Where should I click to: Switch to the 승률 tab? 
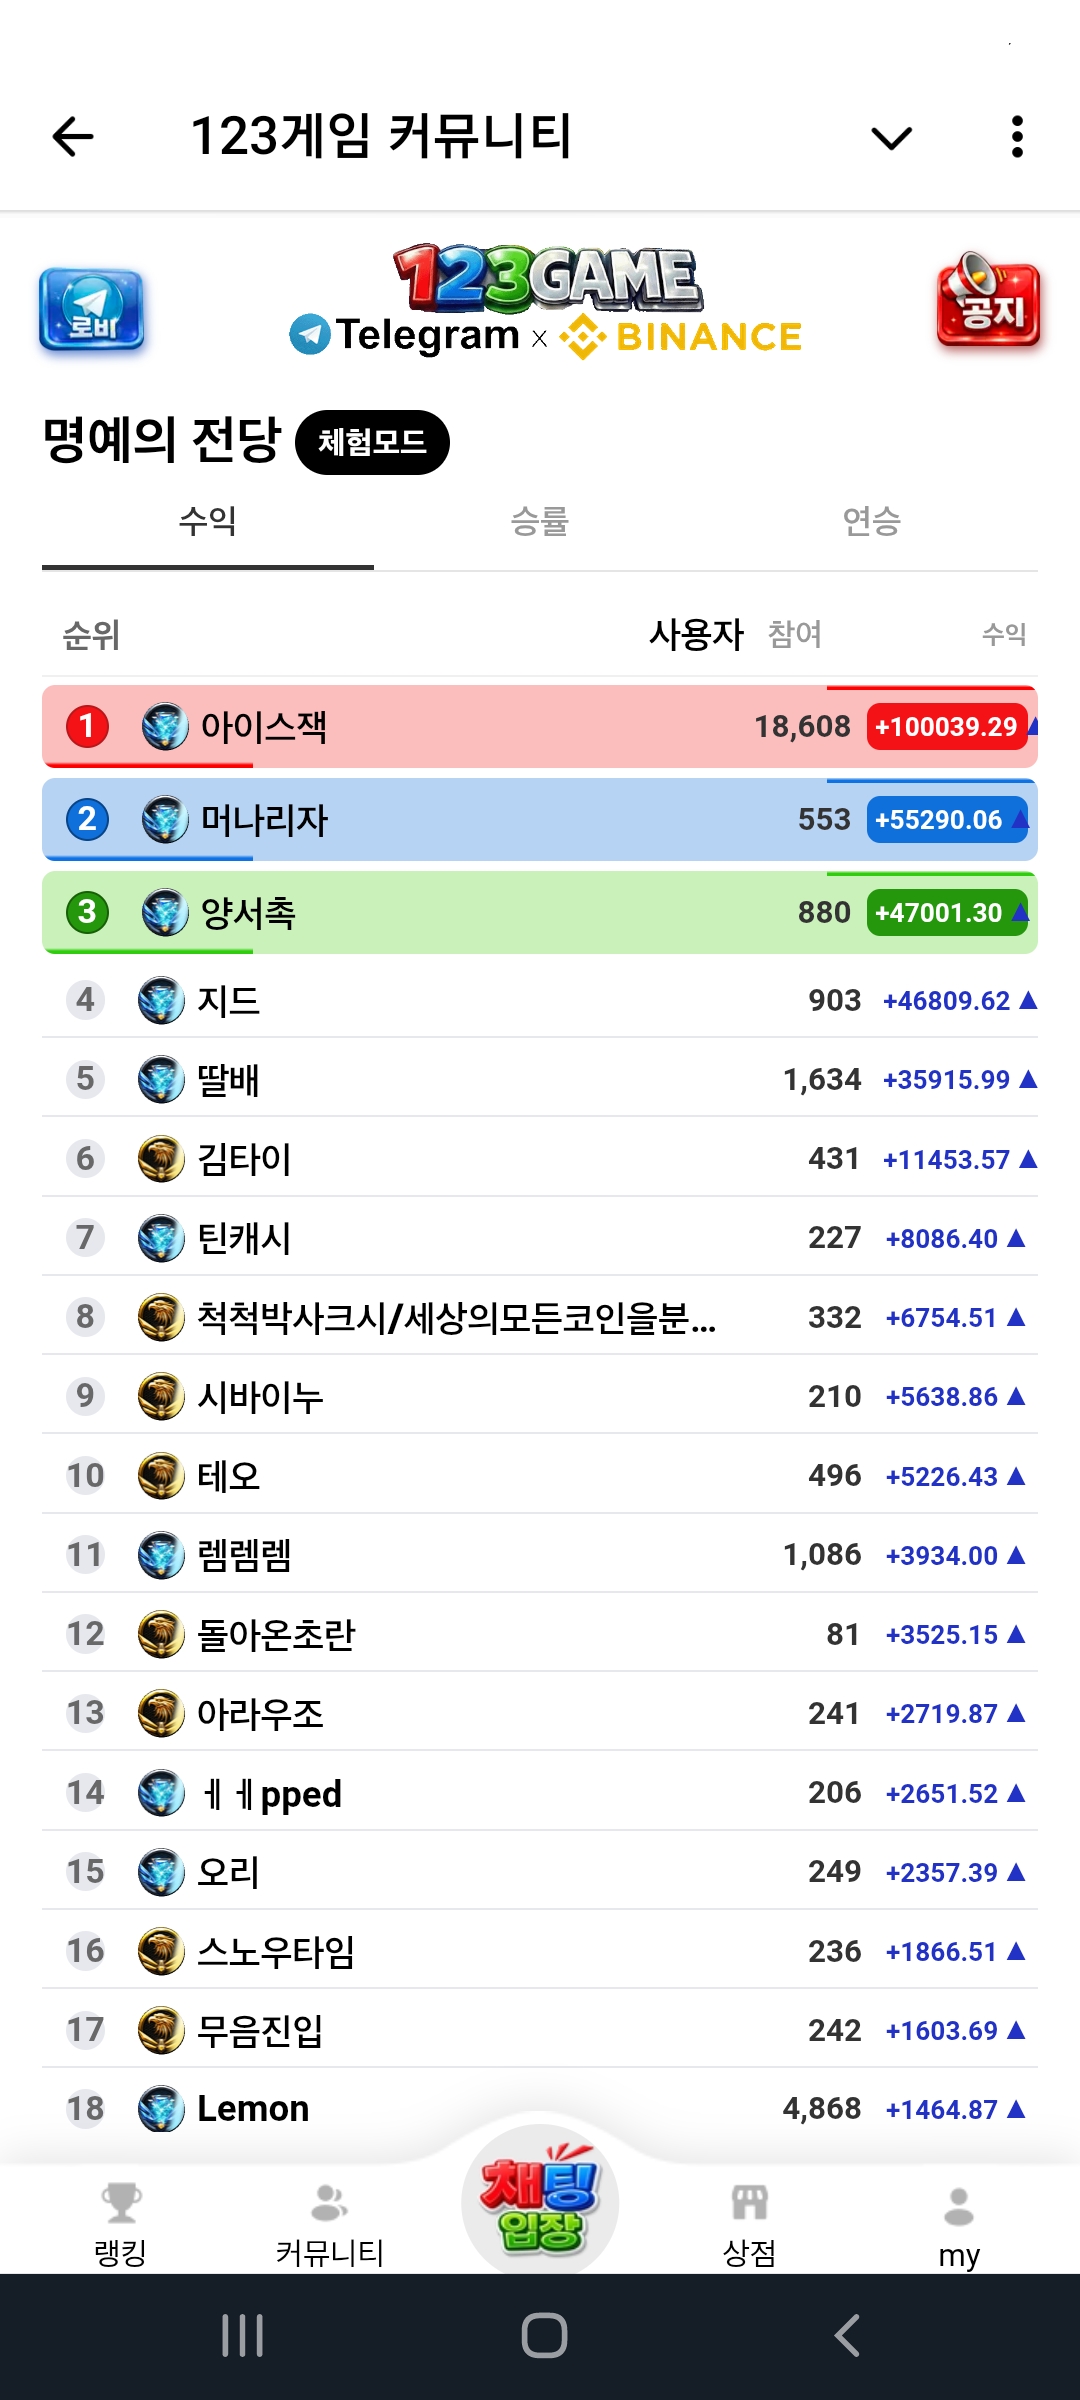pos(539,522)
